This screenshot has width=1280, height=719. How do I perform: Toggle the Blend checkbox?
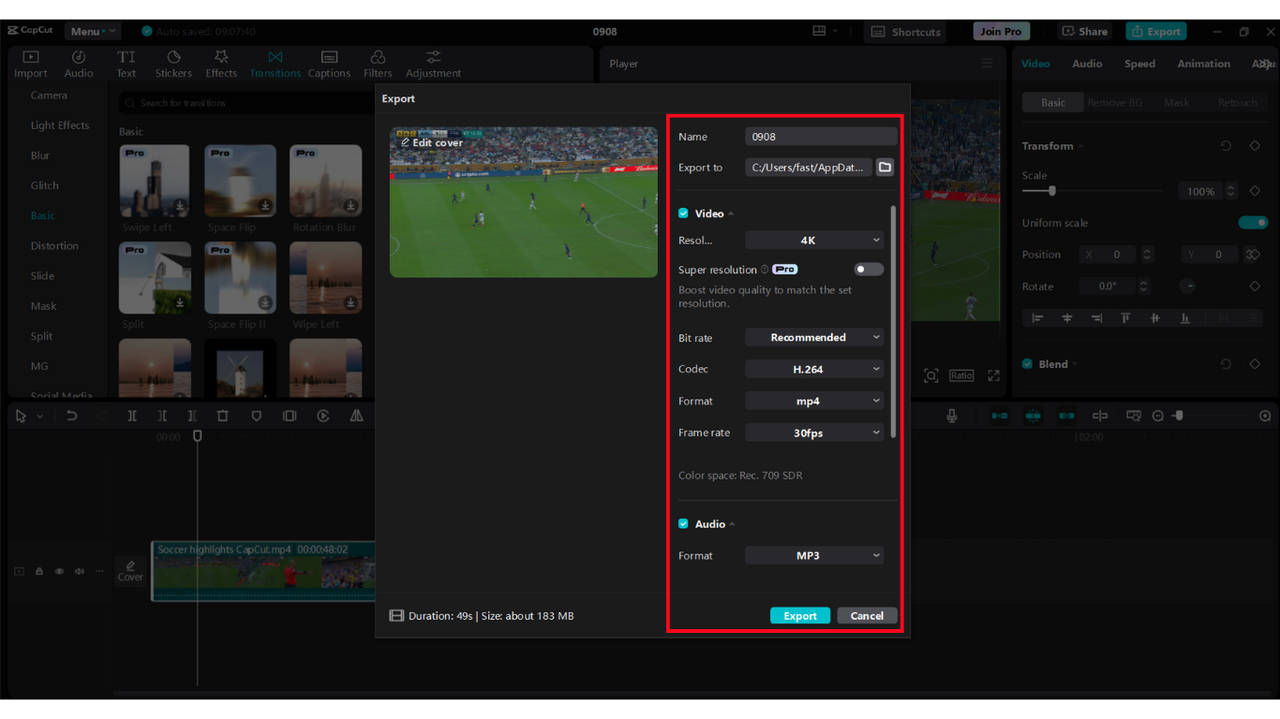click(1027, 364)
